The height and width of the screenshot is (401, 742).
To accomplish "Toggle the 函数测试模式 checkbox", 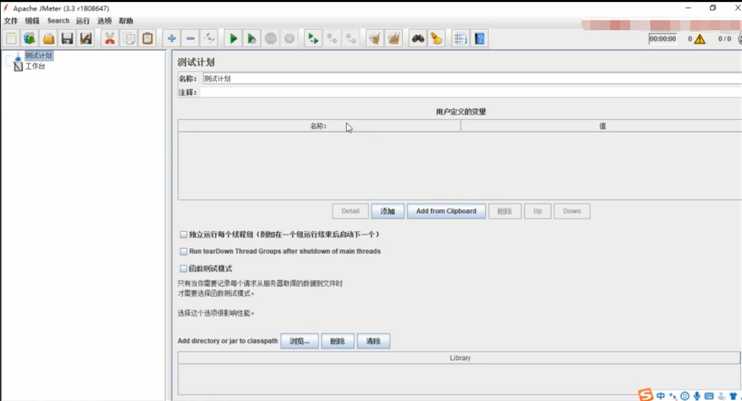I will click(184, 268).
